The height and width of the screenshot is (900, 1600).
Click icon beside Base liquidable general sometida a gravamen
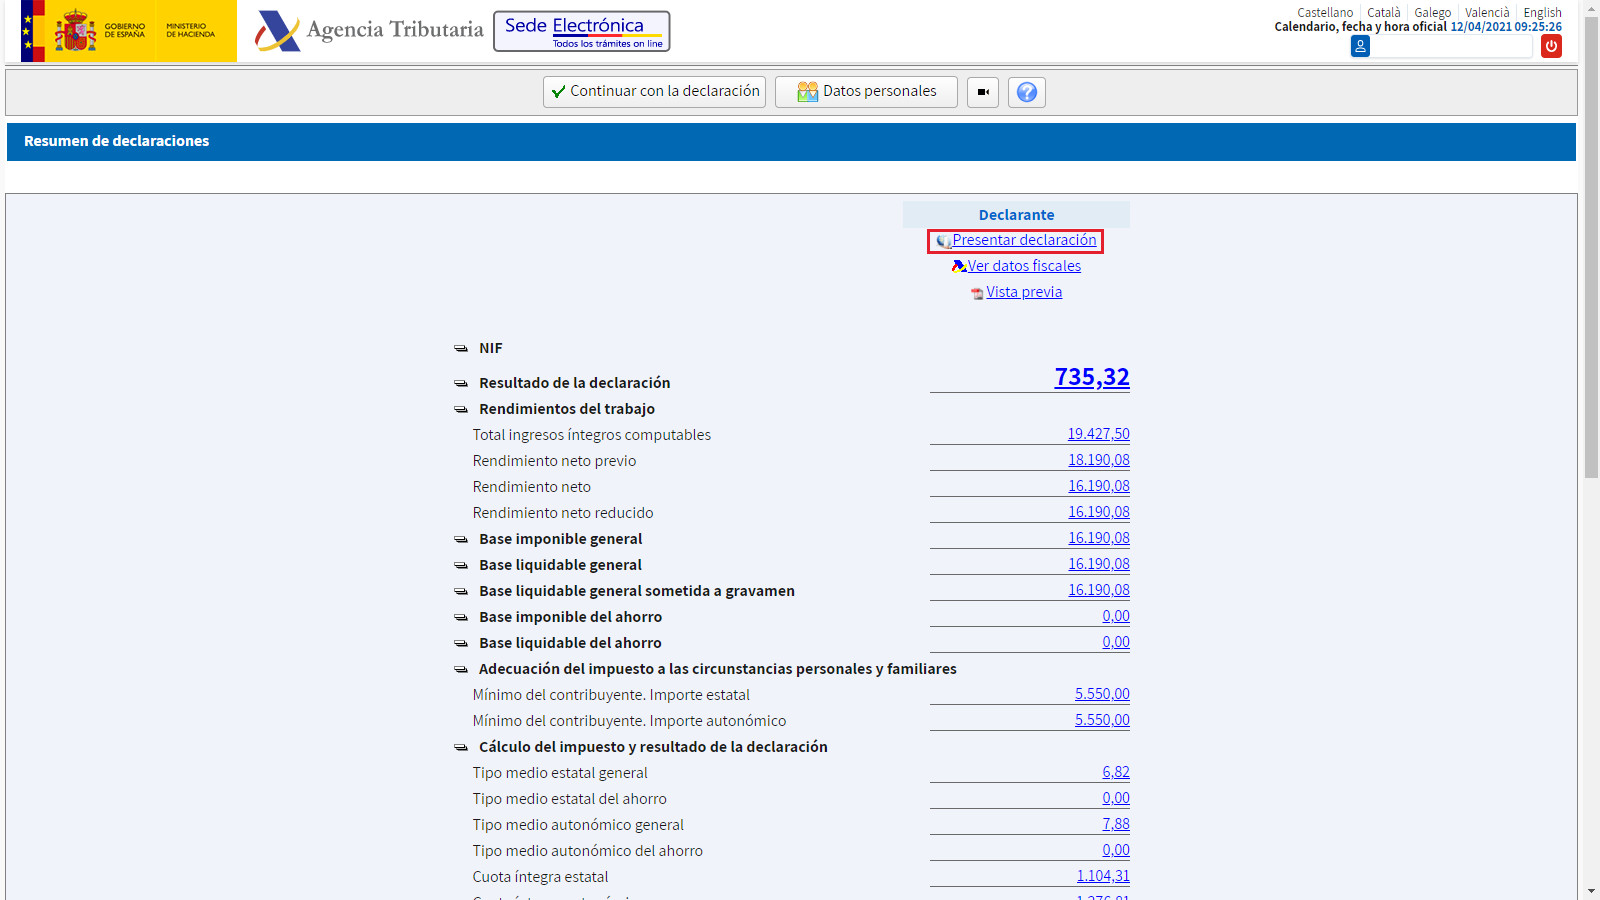(x=461, y=592)
